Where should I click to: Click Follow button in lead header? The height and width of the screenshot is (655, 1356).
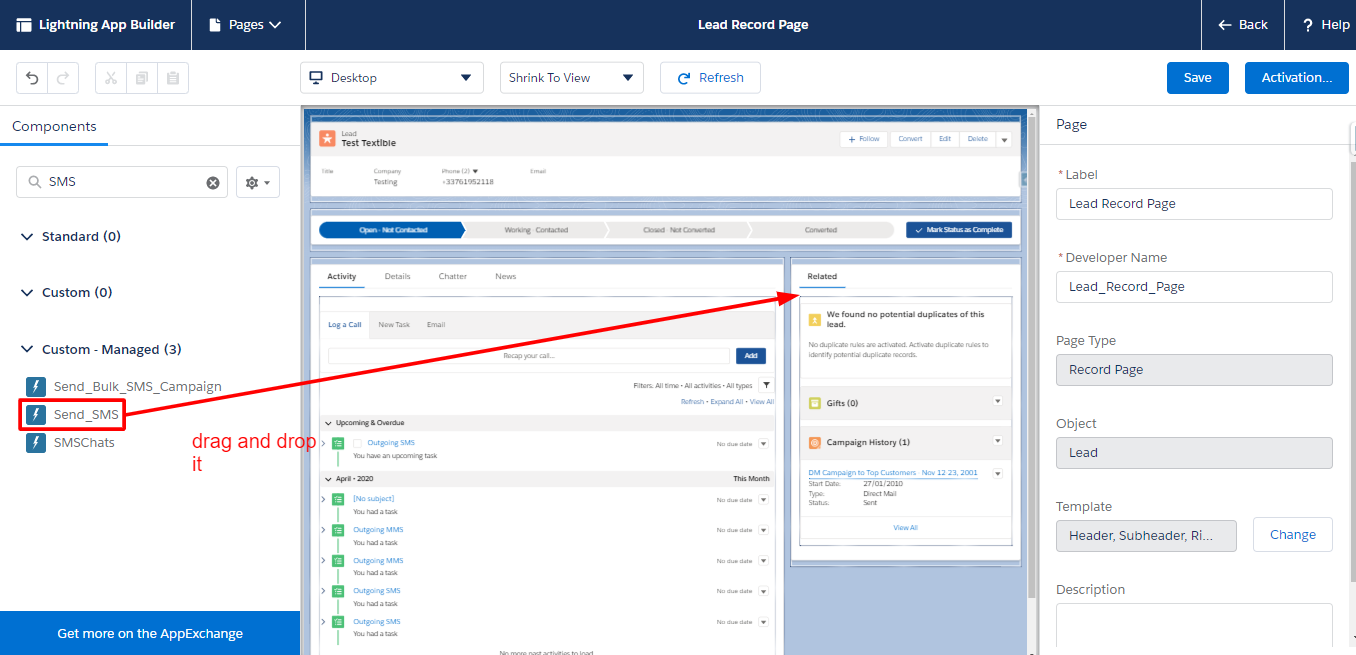coord(864,139)
